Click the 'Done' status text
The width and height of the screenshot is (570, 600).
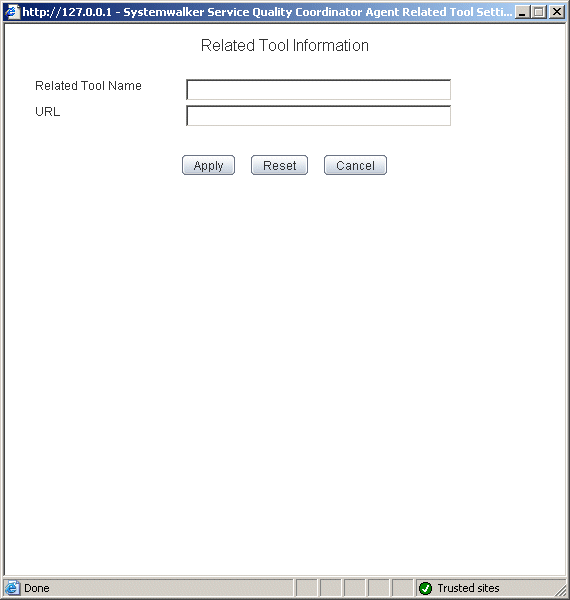[x=37, y=588]
